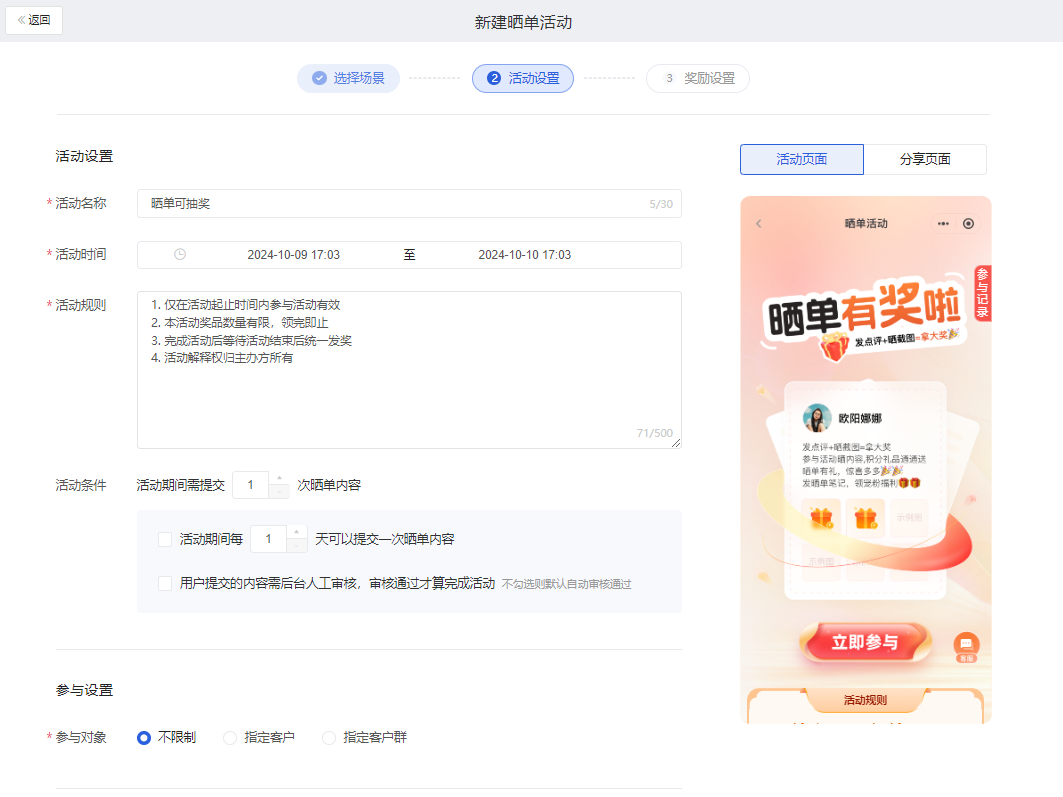This screenshot has width=1063, height=797.
Task: Click the number 2 step badge
Action: (x=494, y=79)
